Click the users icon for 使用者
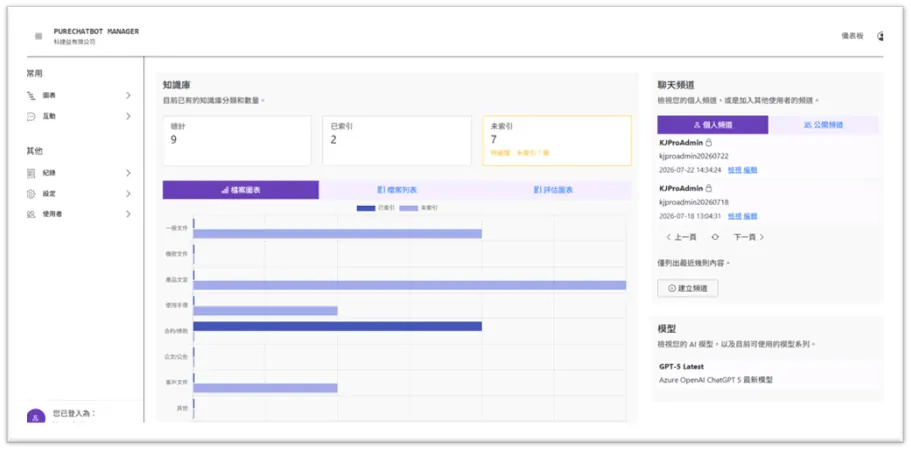 pyautogui.click(x=31, y=214)
